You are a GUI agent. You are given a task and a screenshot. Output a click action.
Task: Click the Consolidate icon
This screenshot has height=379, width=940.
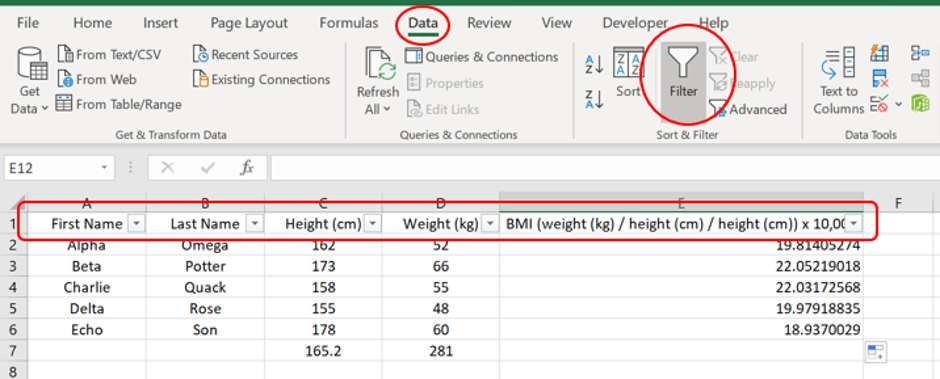tap(920, 53)
